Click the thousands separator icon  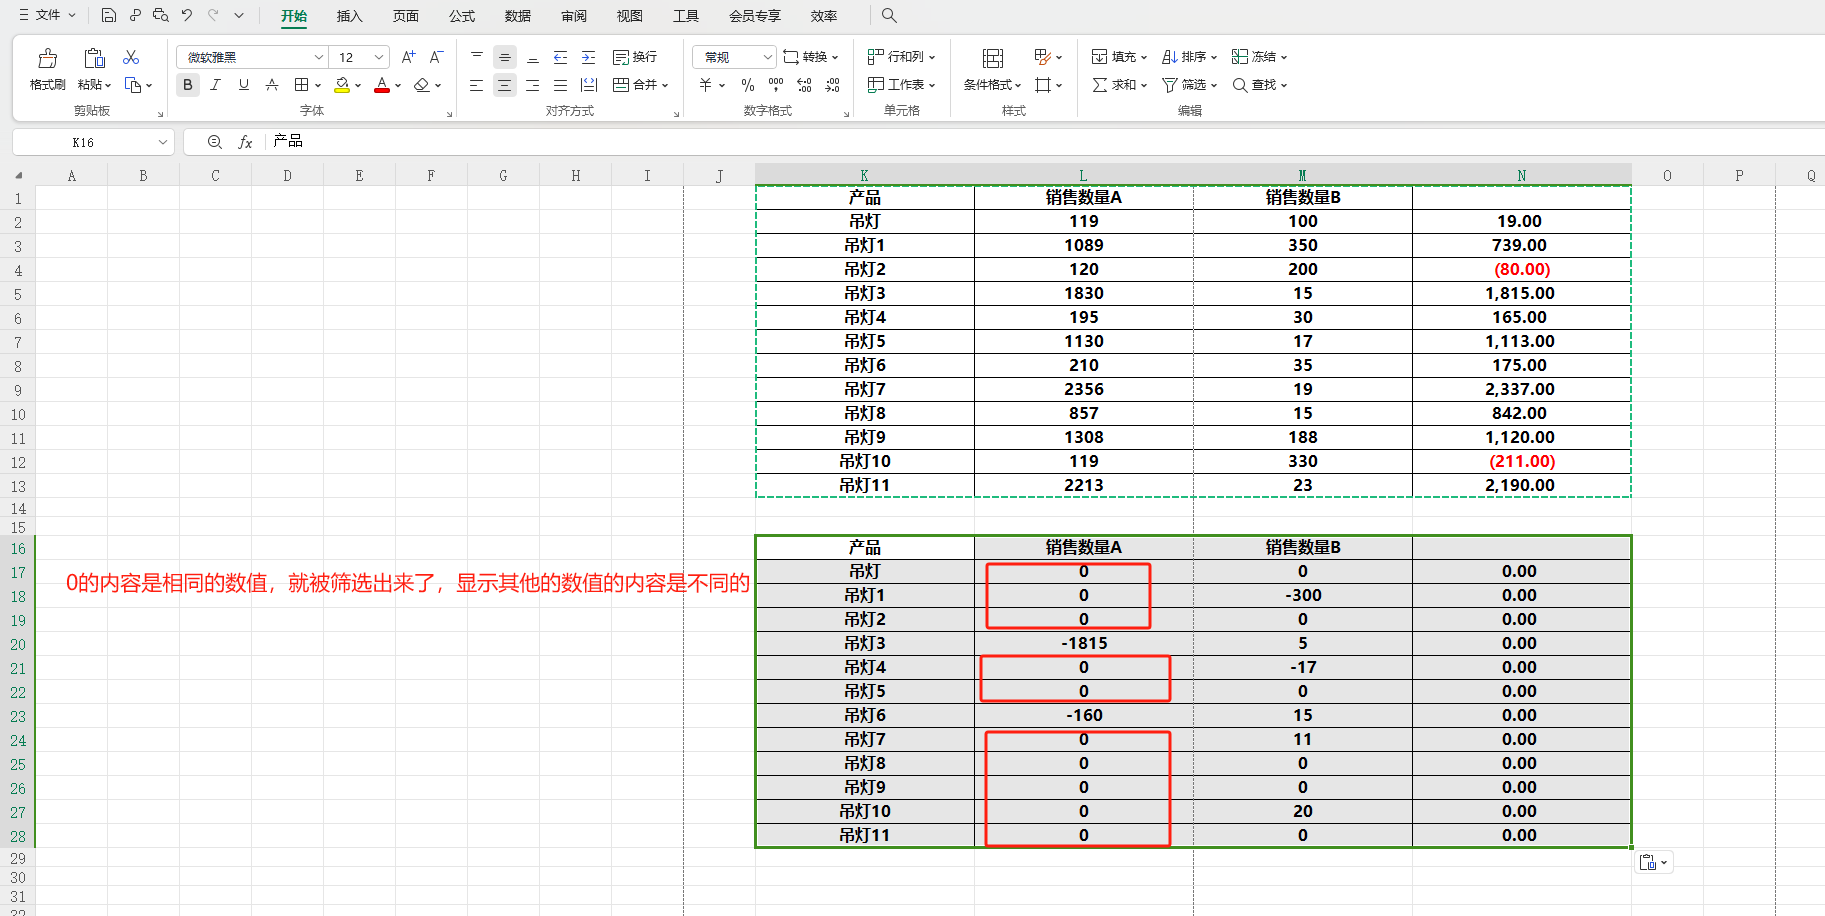coord(776,85)
